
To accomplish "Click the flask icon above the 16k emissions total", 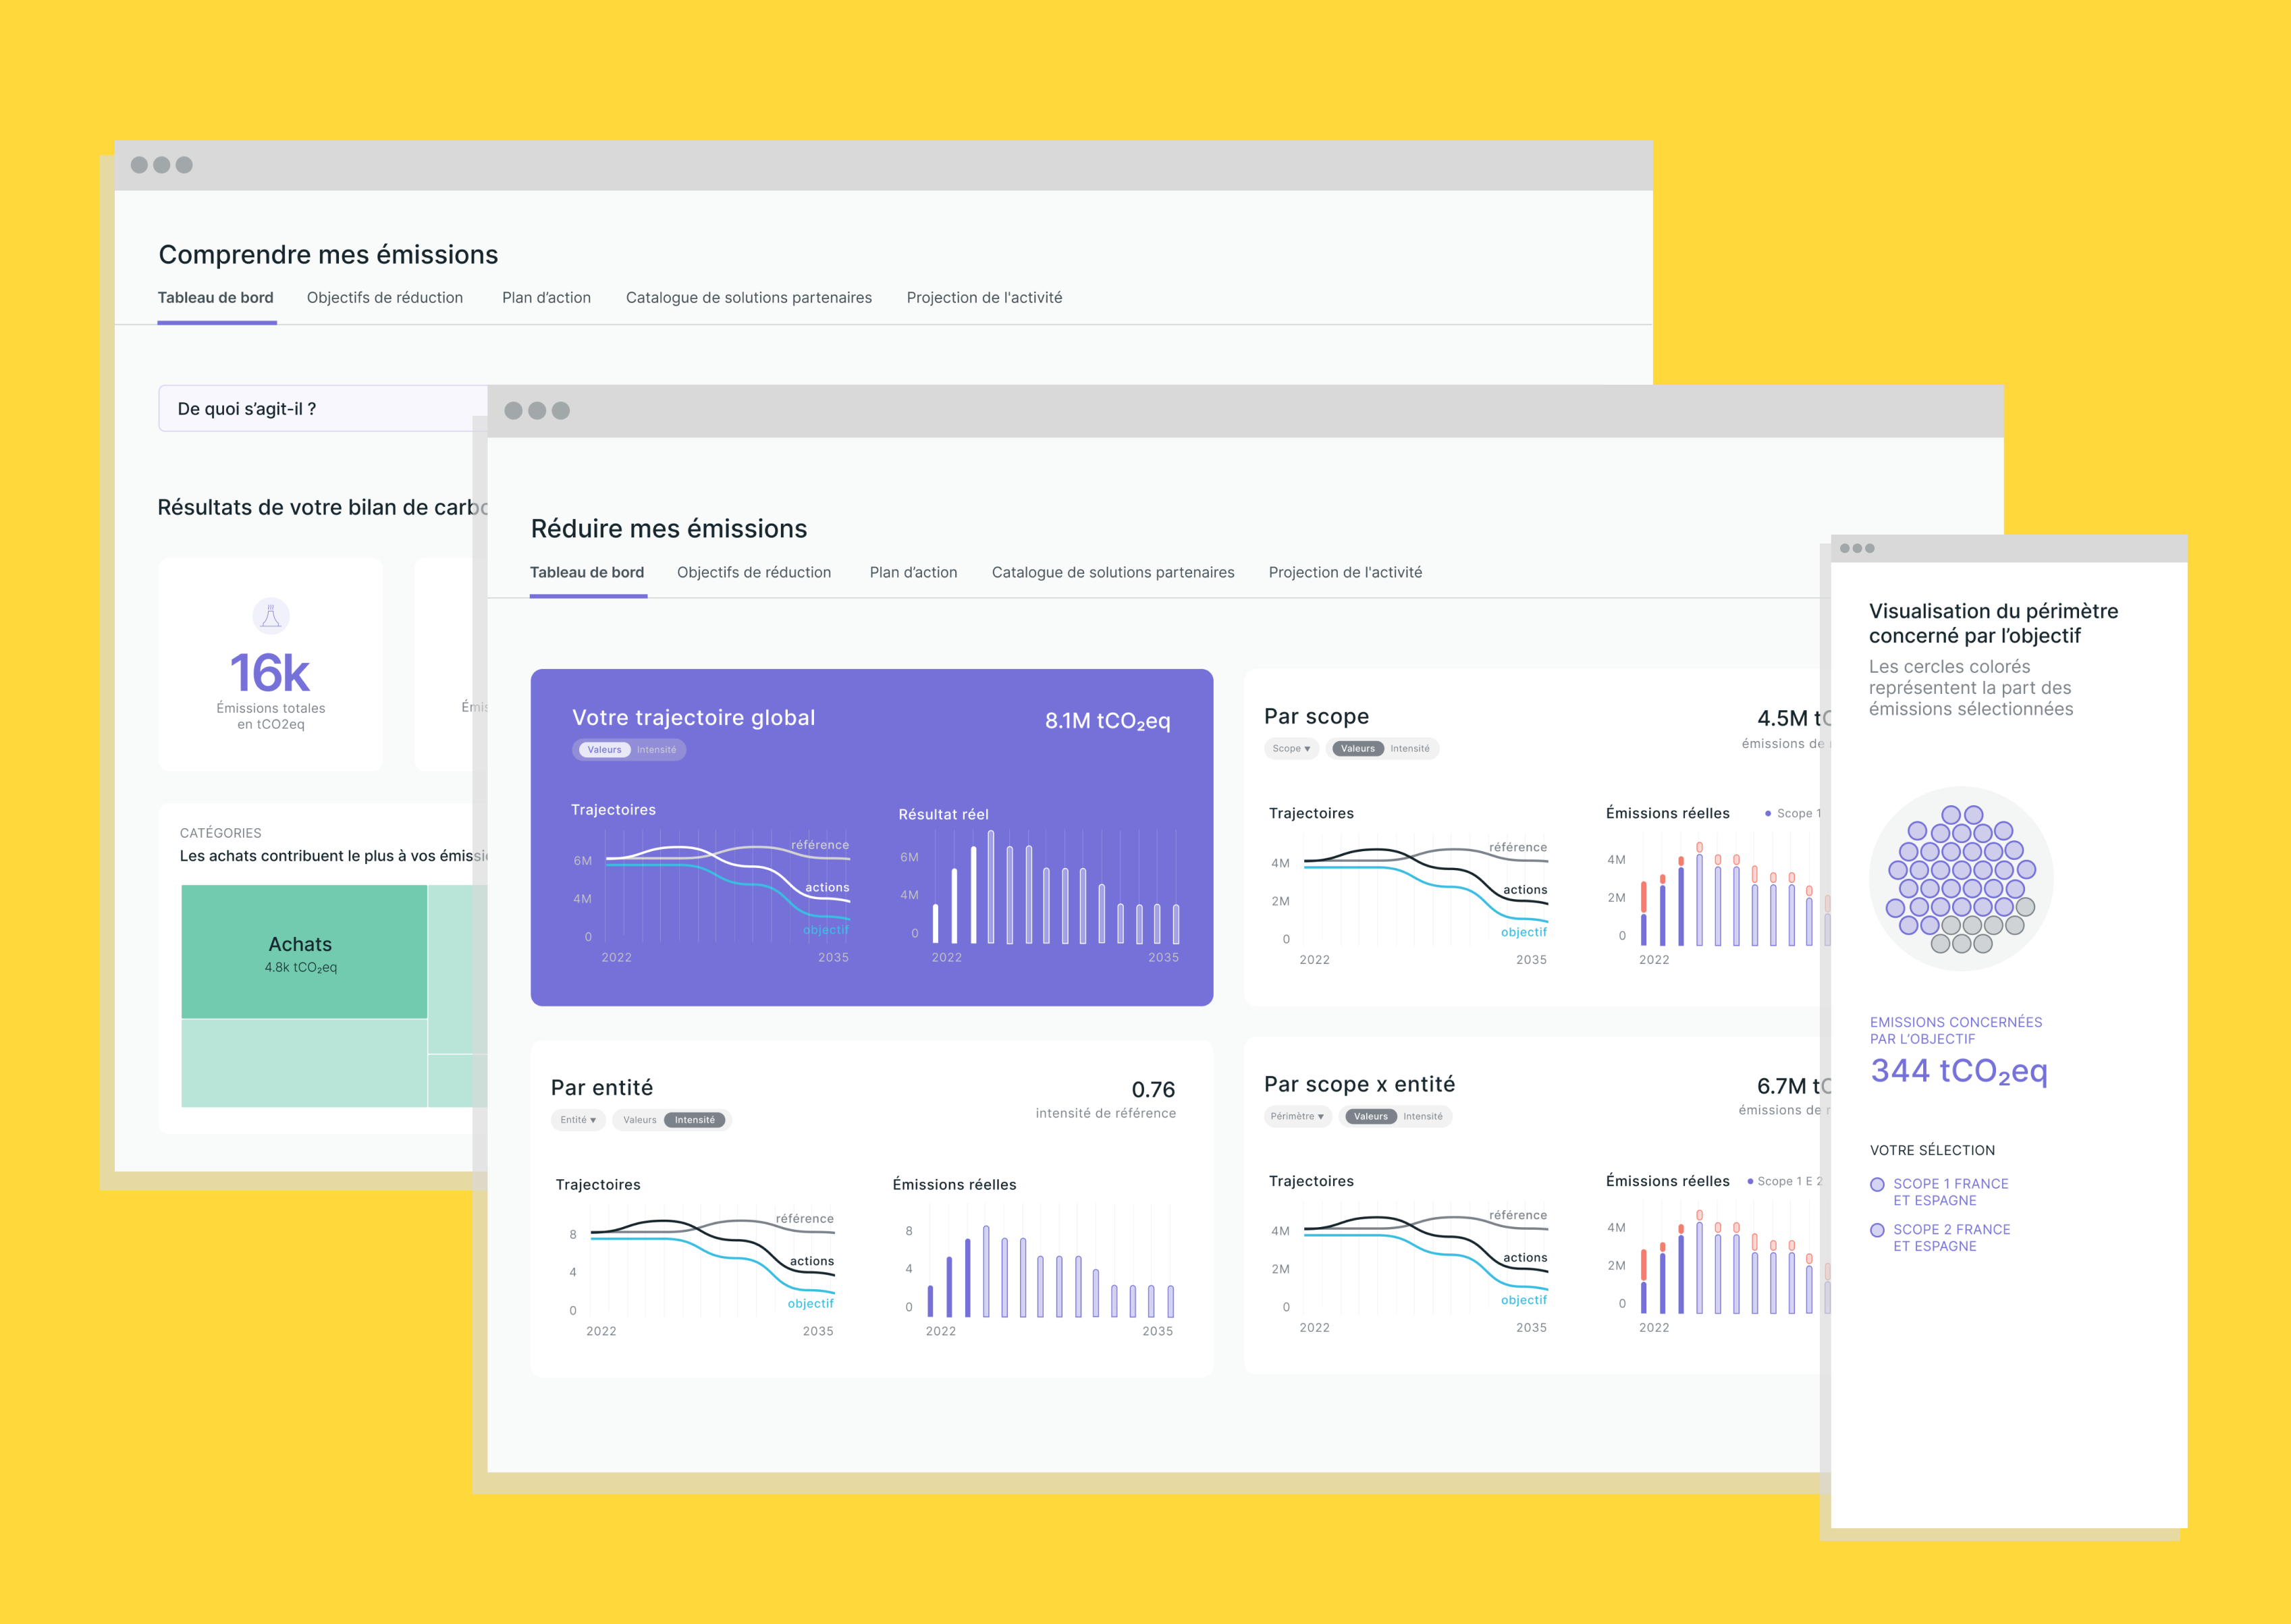I will (x=270, y=617).
